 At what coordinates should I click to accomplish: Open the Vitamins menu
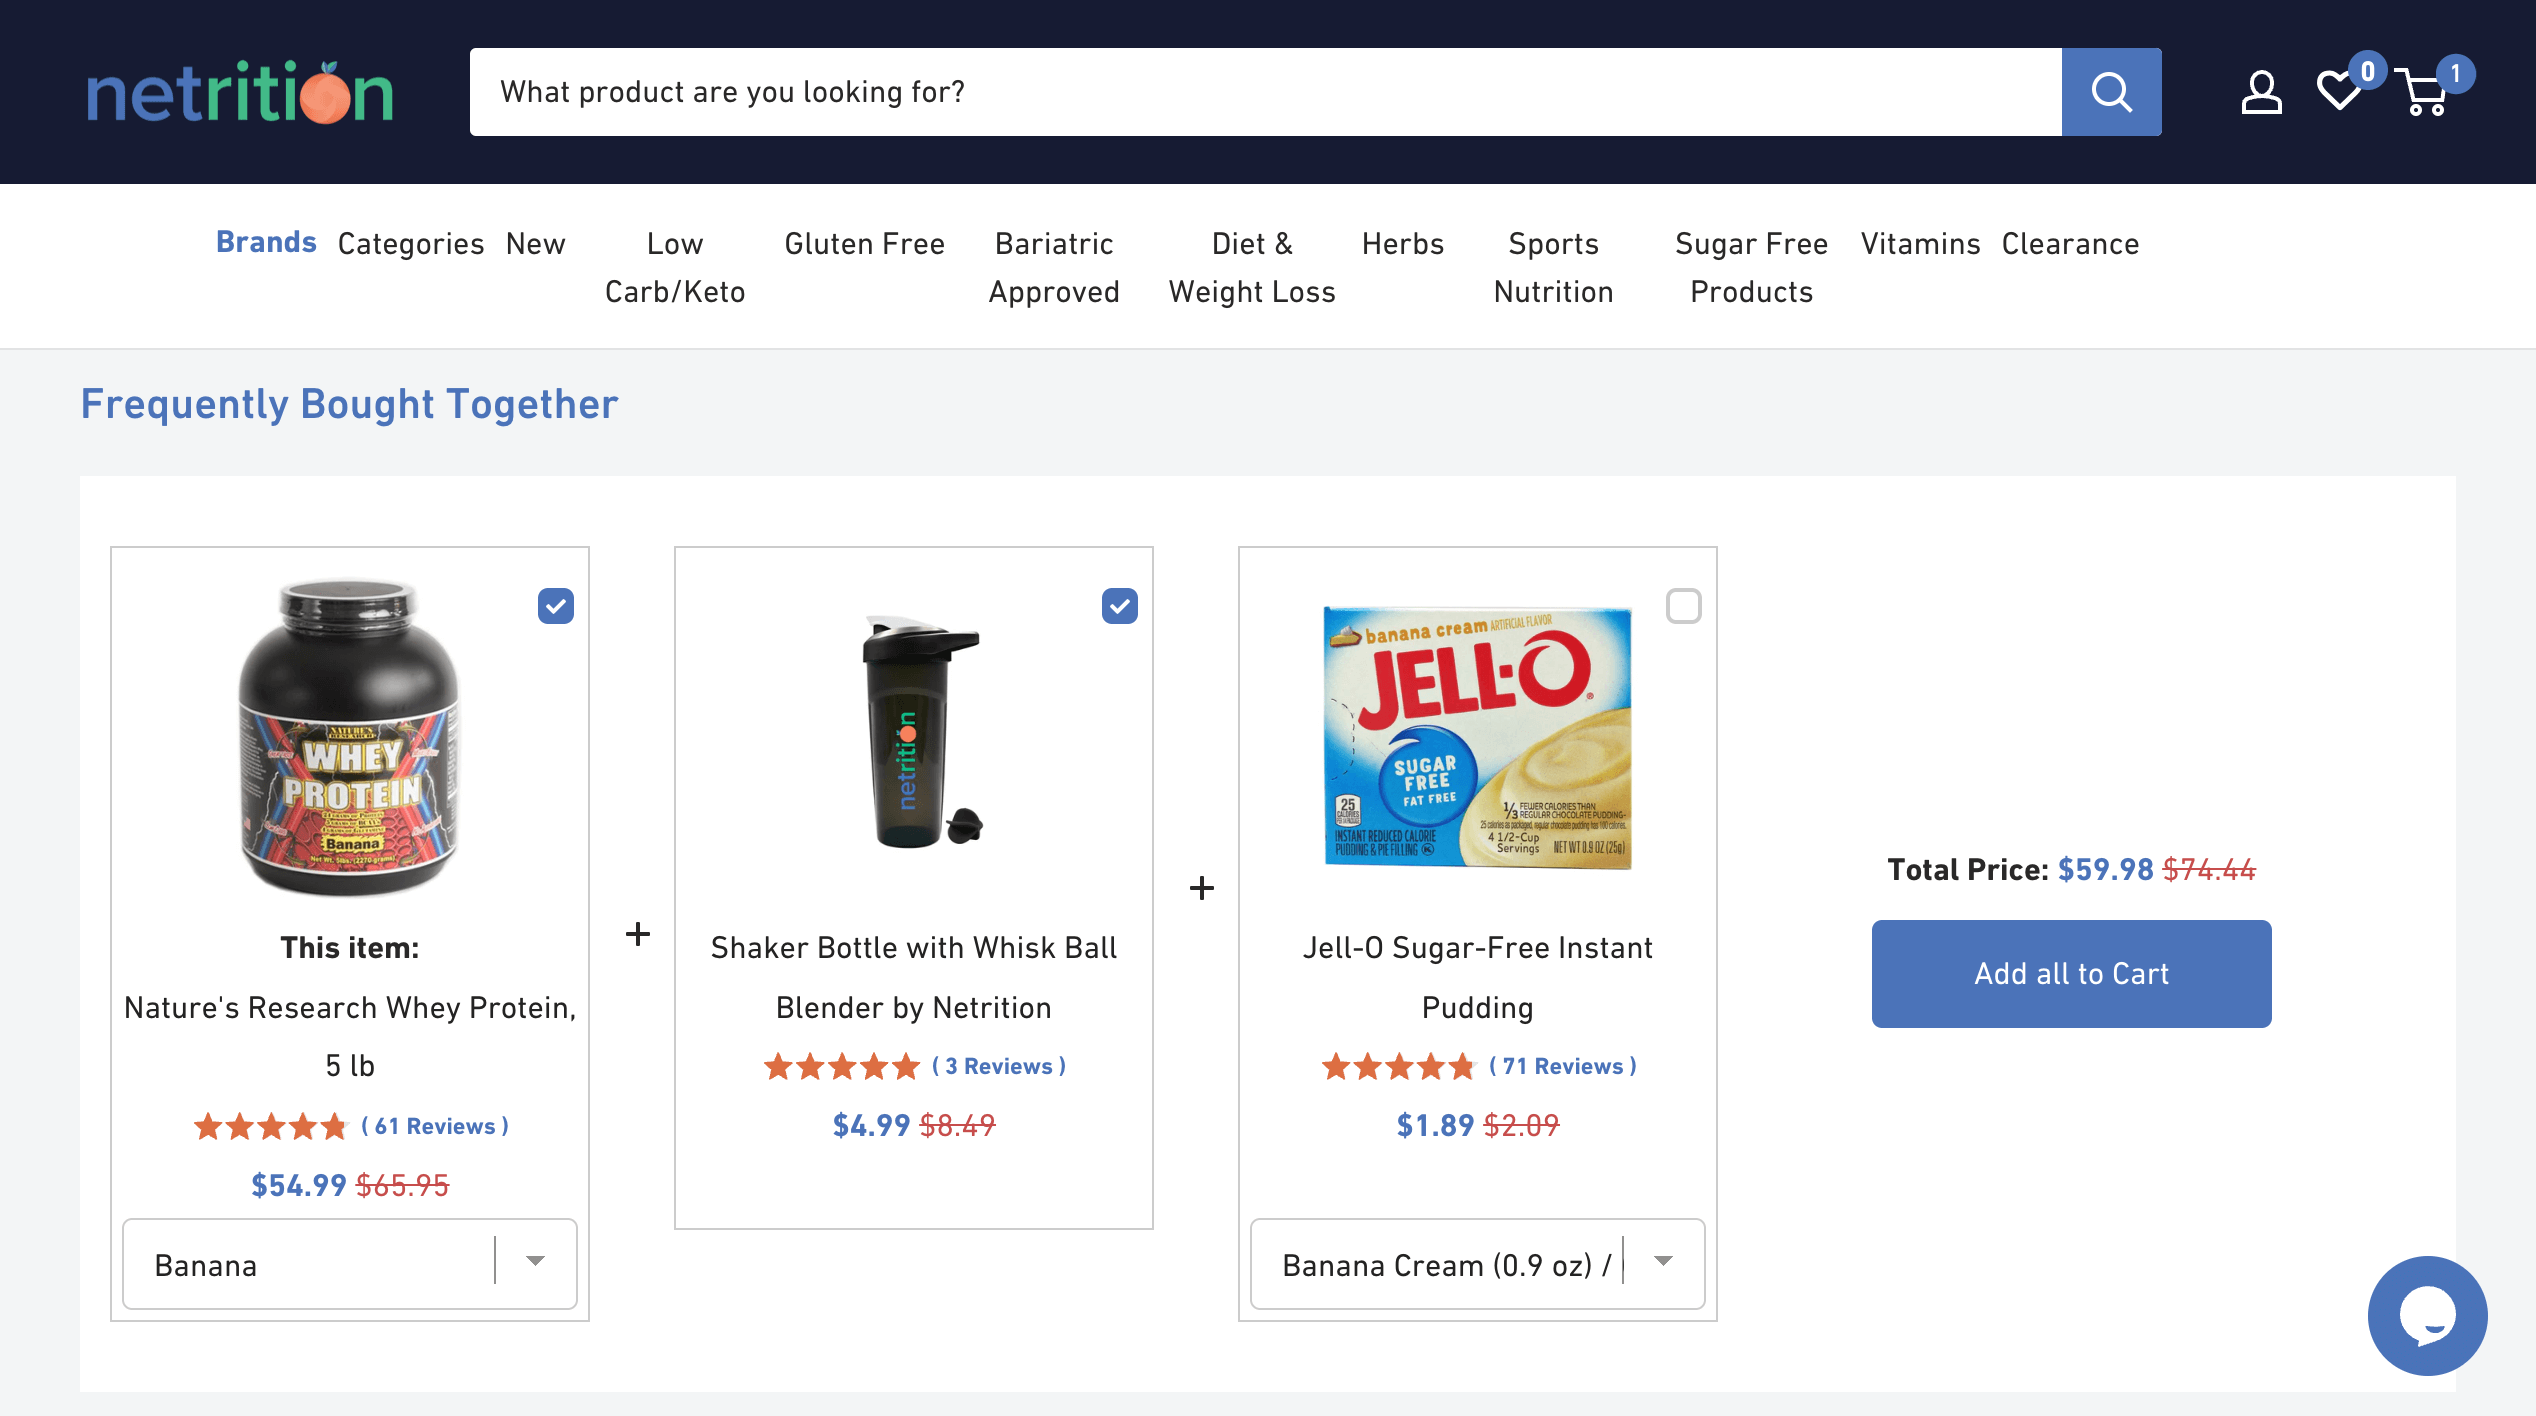[1921, 244]
